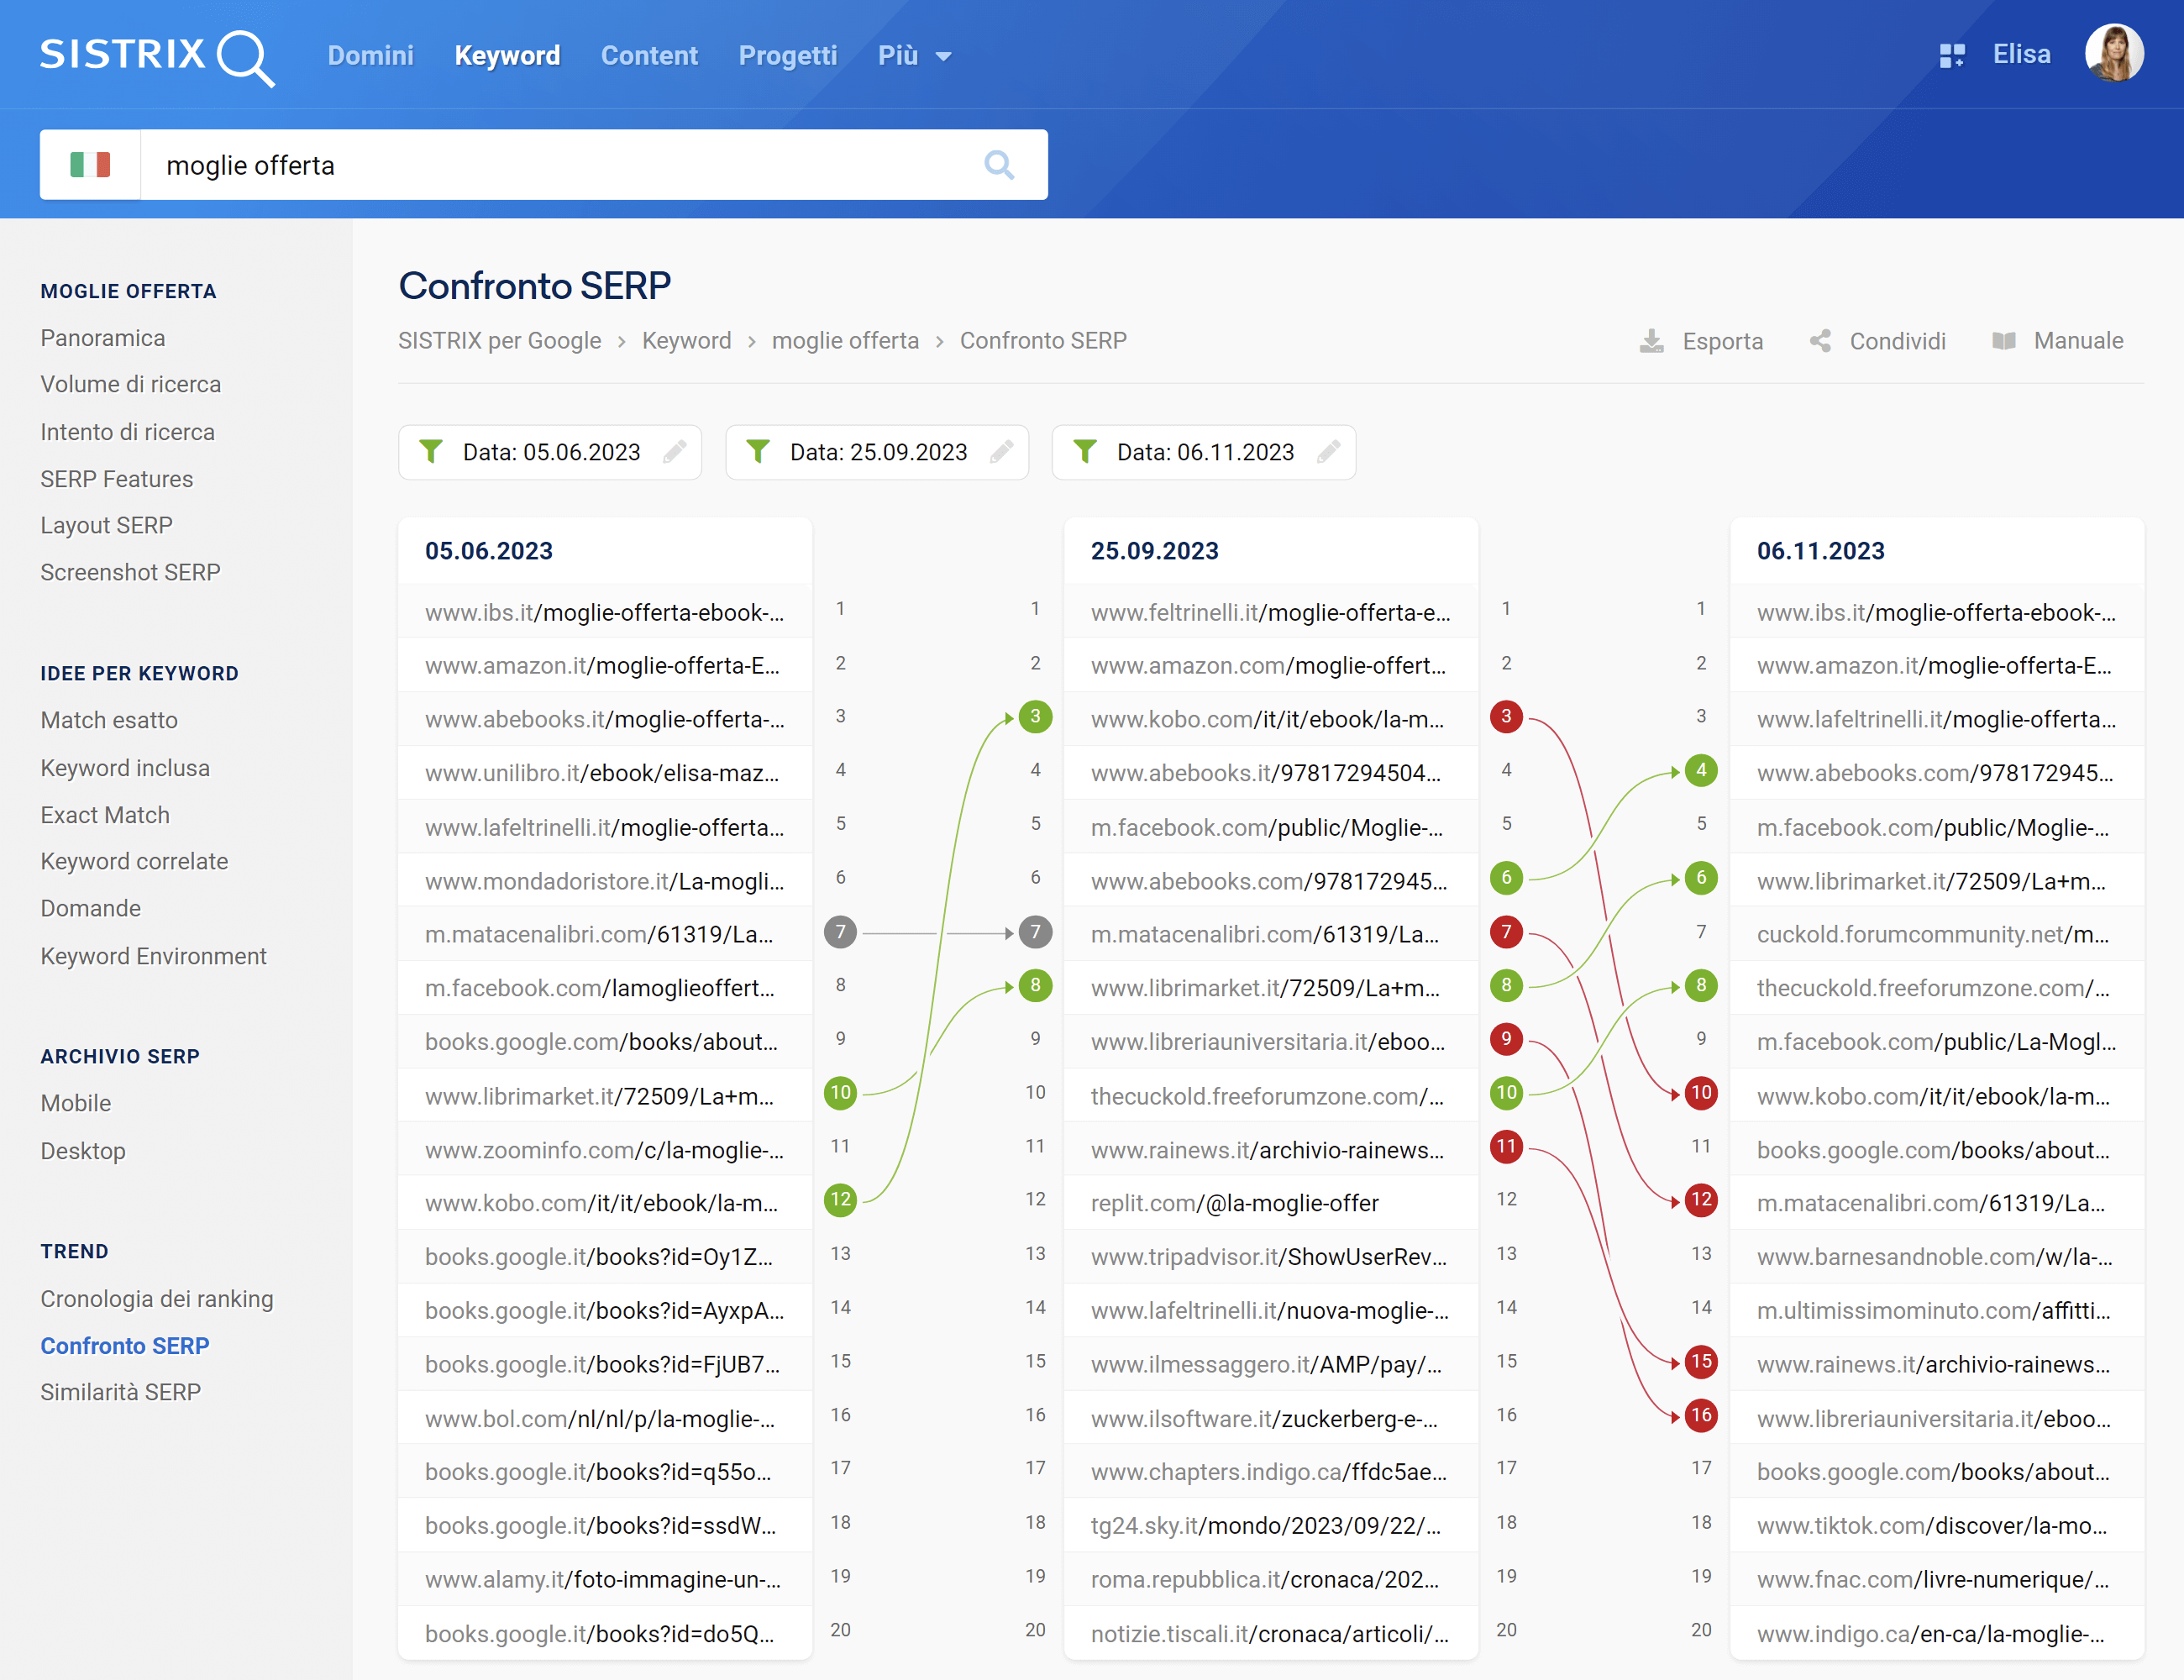Image resolution: width=2184 pixels, height=1680 pixels.
Task: Open Domande in sidebar
Action: 91,908
